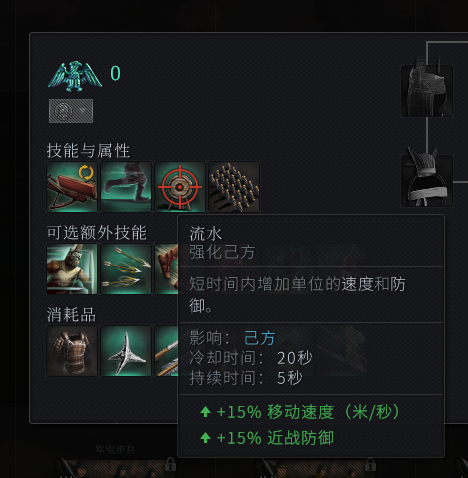Click the 己方 affected target link
This screenshot has width=468, height=478.
click(260, 338)
